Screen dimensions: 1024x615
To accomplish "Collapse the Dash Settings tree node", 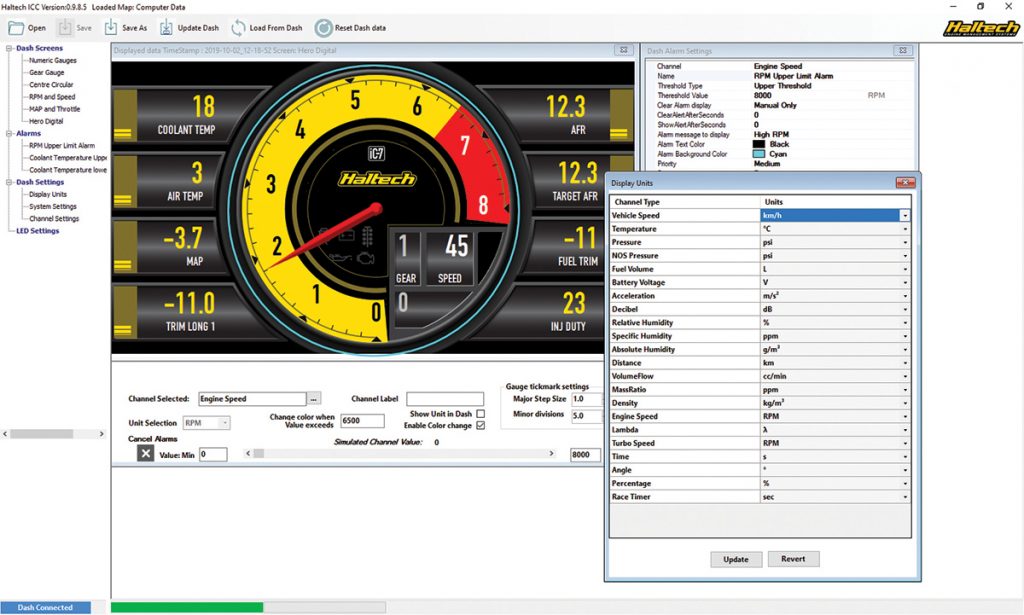I will pyautogui.click(x=9, y=182).
